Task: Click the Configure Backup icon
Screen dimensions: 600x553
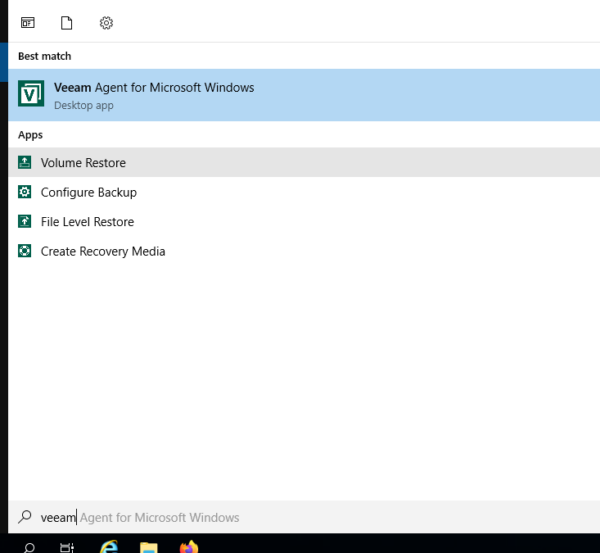Action: 25,192
